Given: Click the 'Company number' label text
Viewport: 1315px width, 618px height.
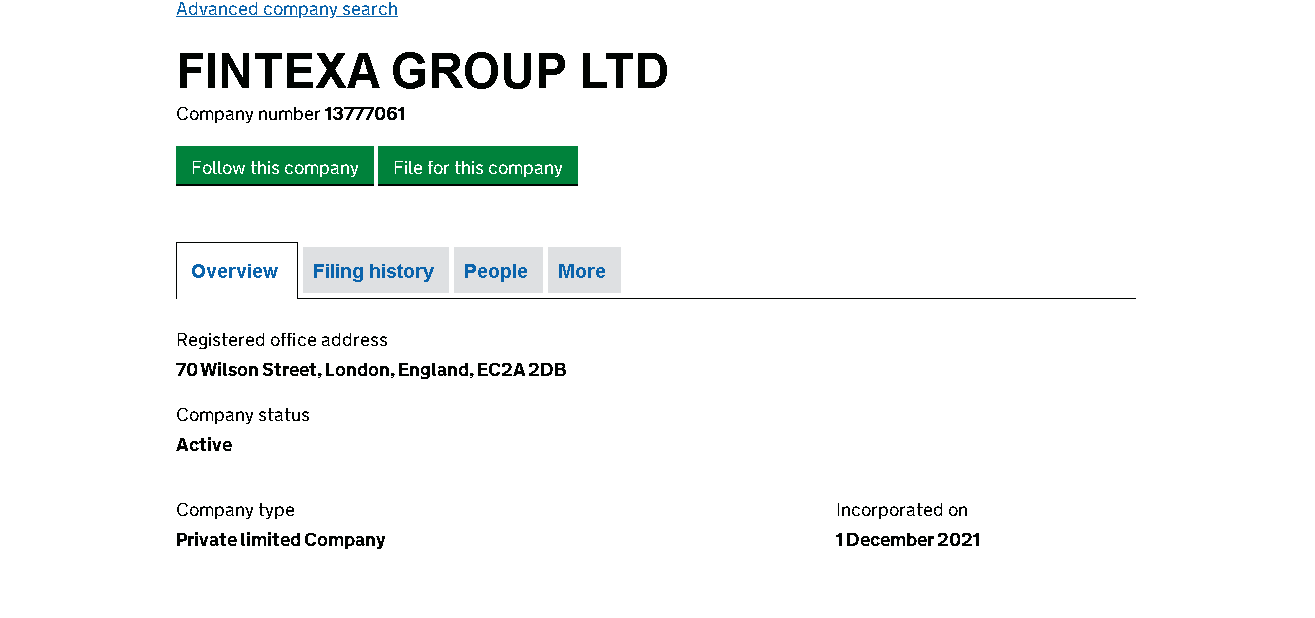Looking at the screenshot, I should (248, 114).
